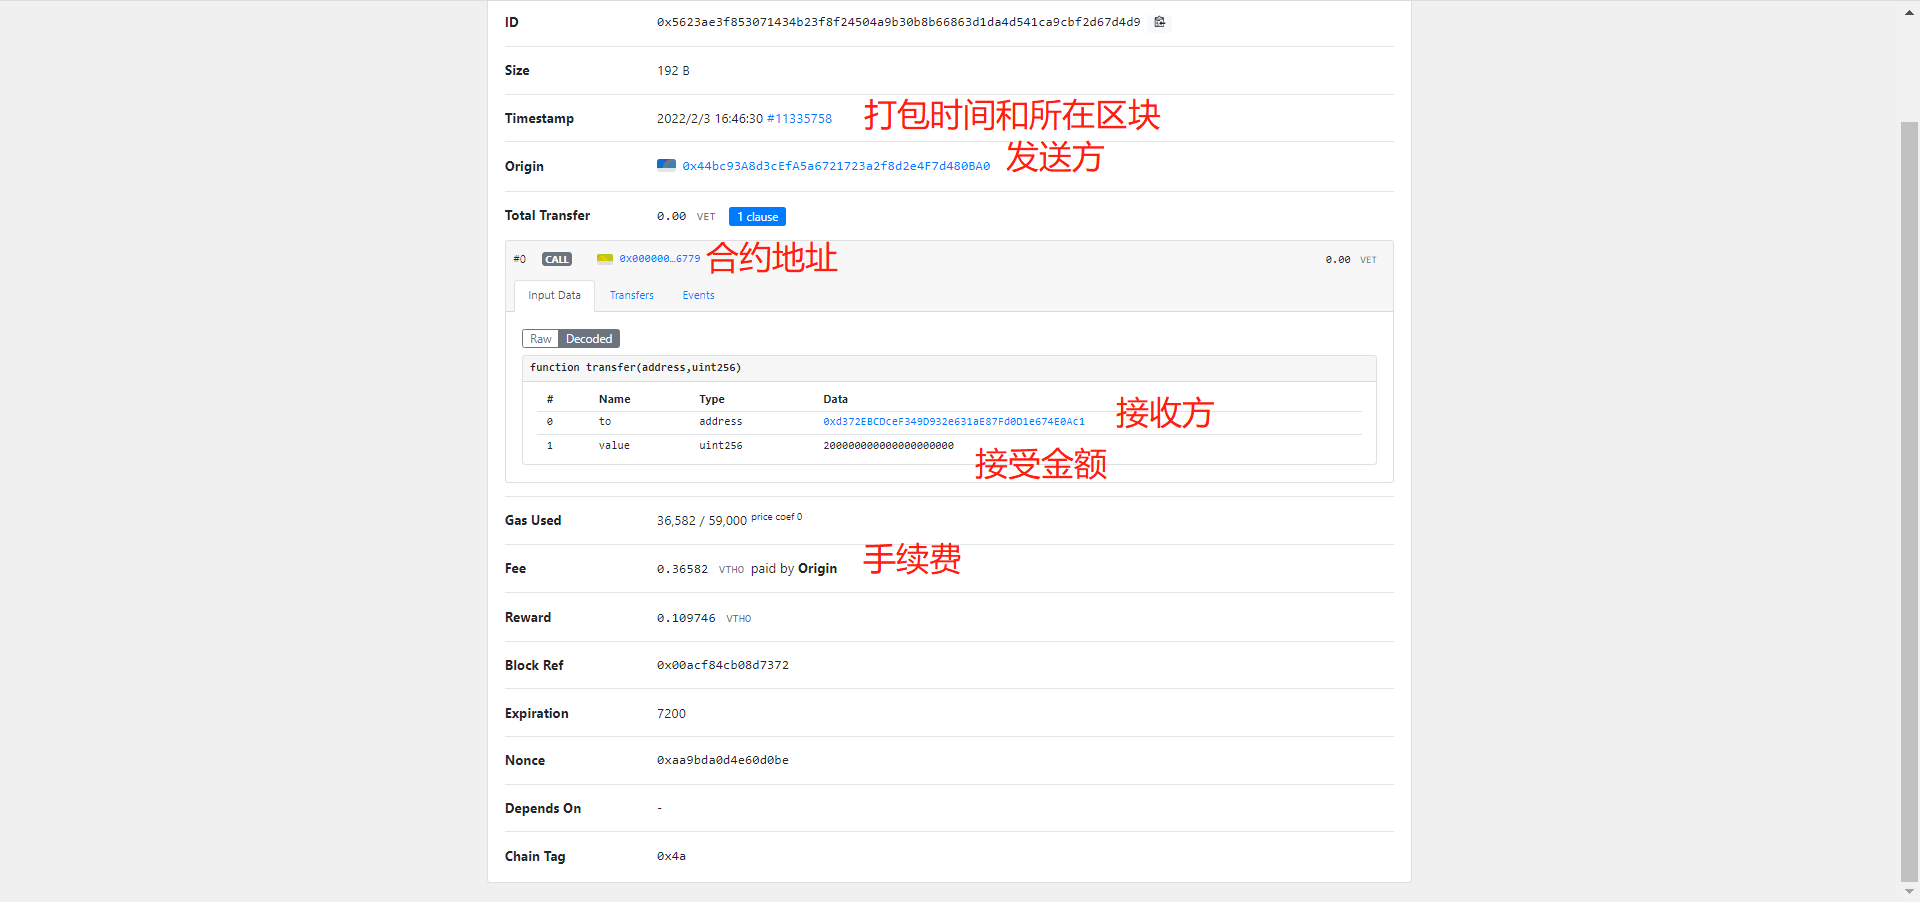Open the Events tab

698,295
